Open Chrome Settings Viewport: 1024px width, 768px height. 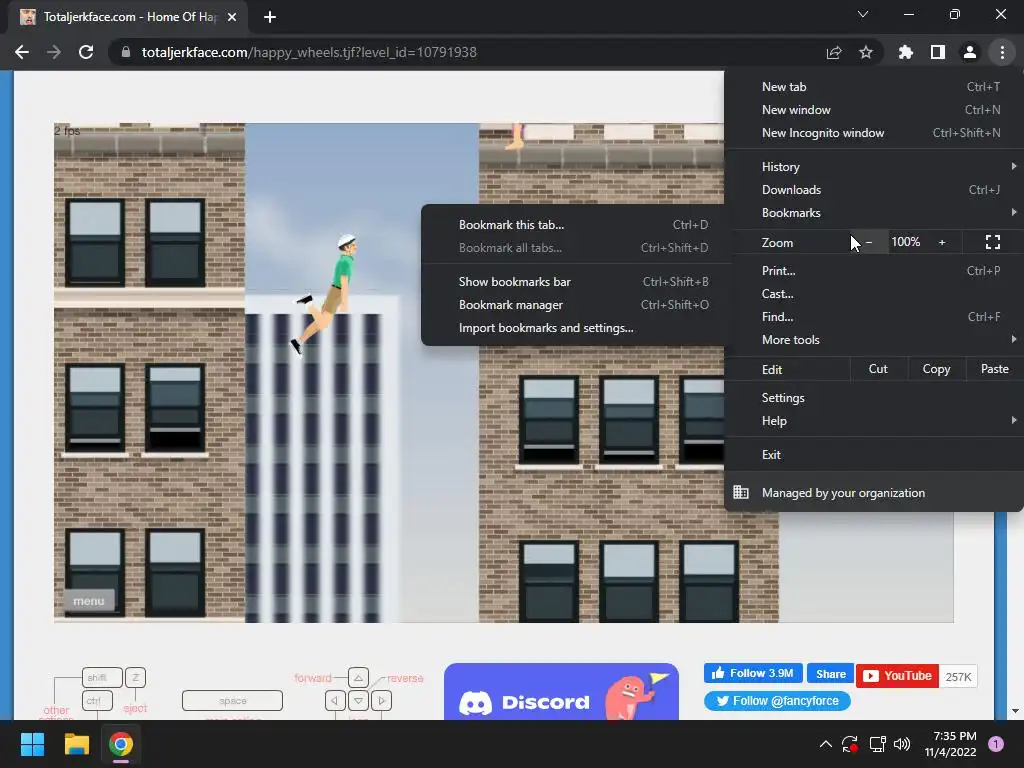(874, 398)
